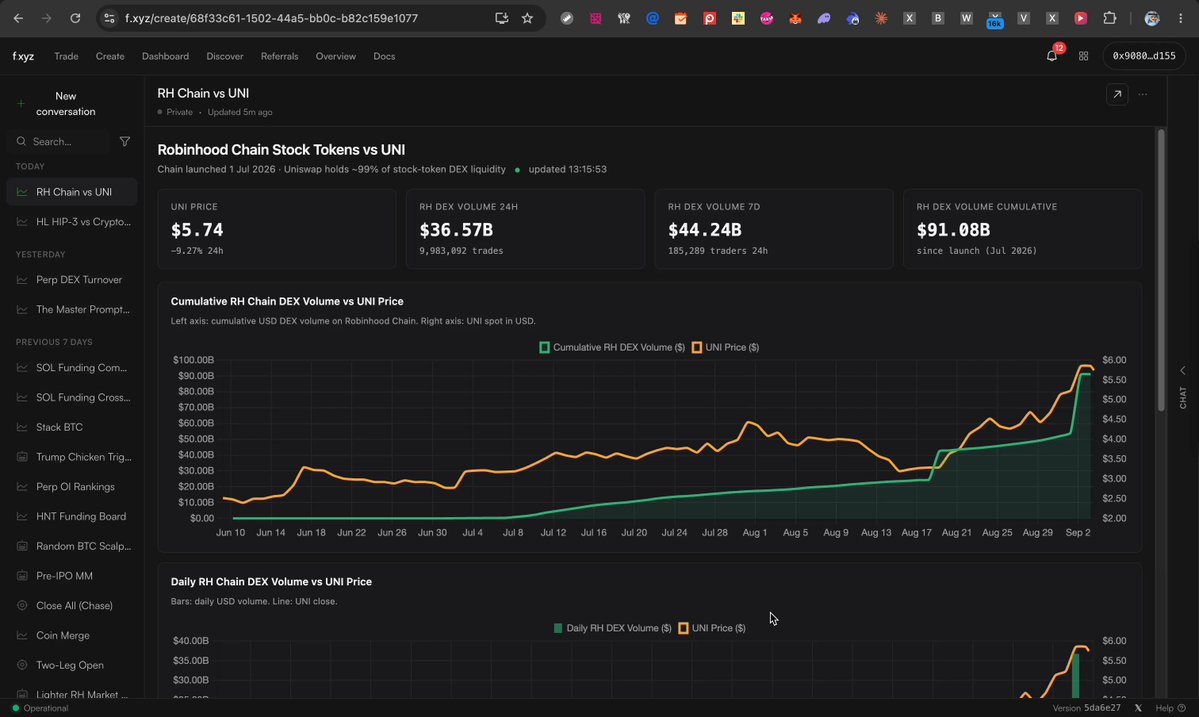Click the install app icon in address bar
Viewport: 1199px width, 717px height.
pos(502,18)
